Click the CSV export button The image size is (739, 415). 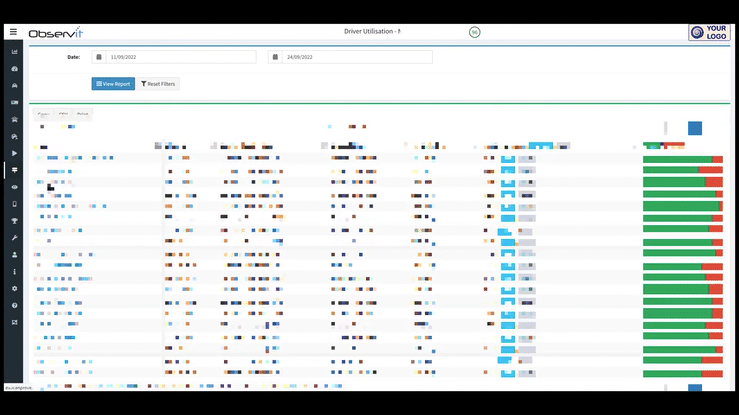[63, 114]
